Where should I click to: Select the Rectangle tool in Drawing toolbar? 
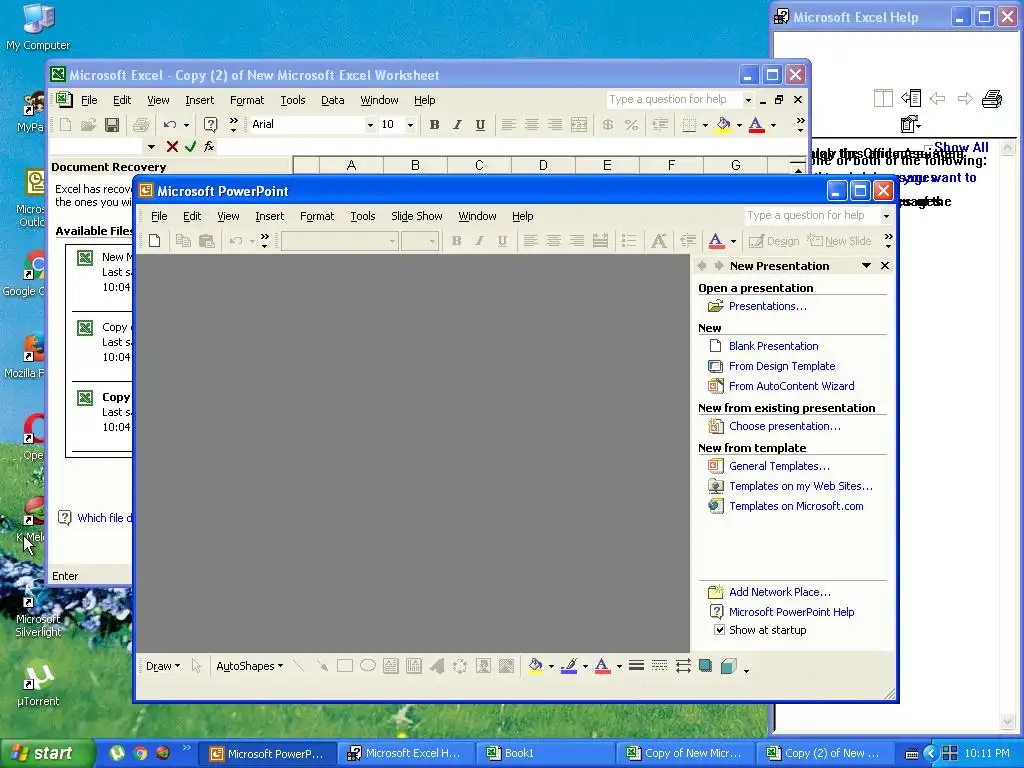(x=345, y=665)
